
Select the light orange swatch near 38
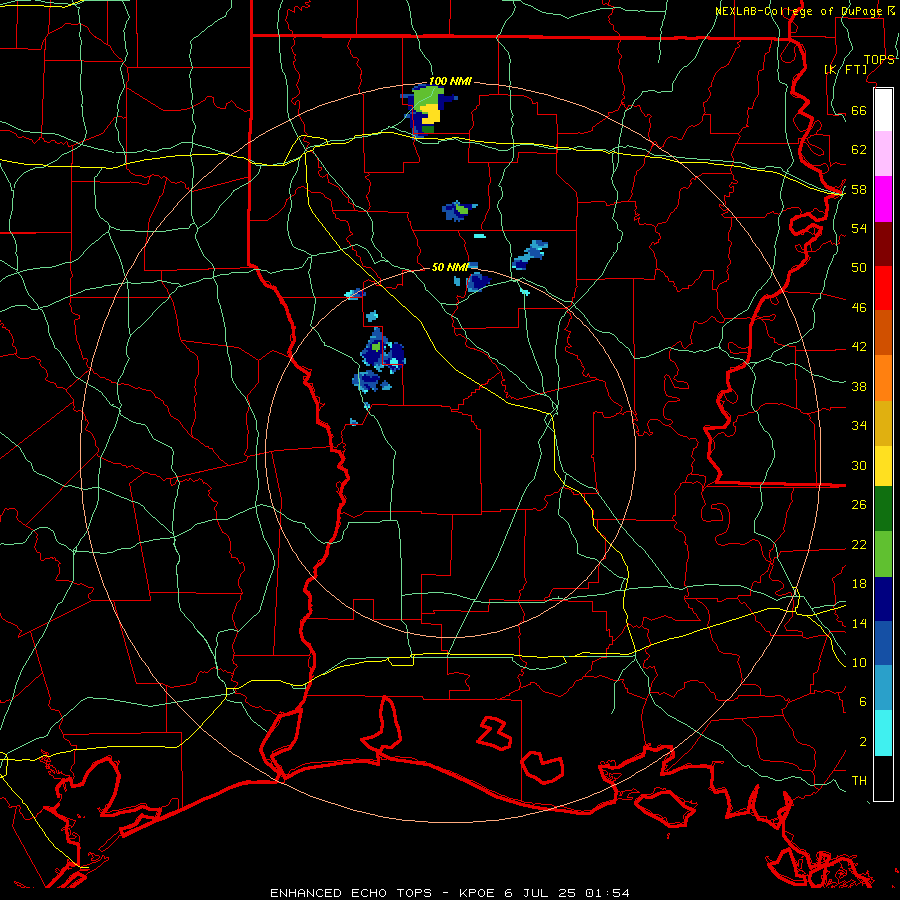883,378
